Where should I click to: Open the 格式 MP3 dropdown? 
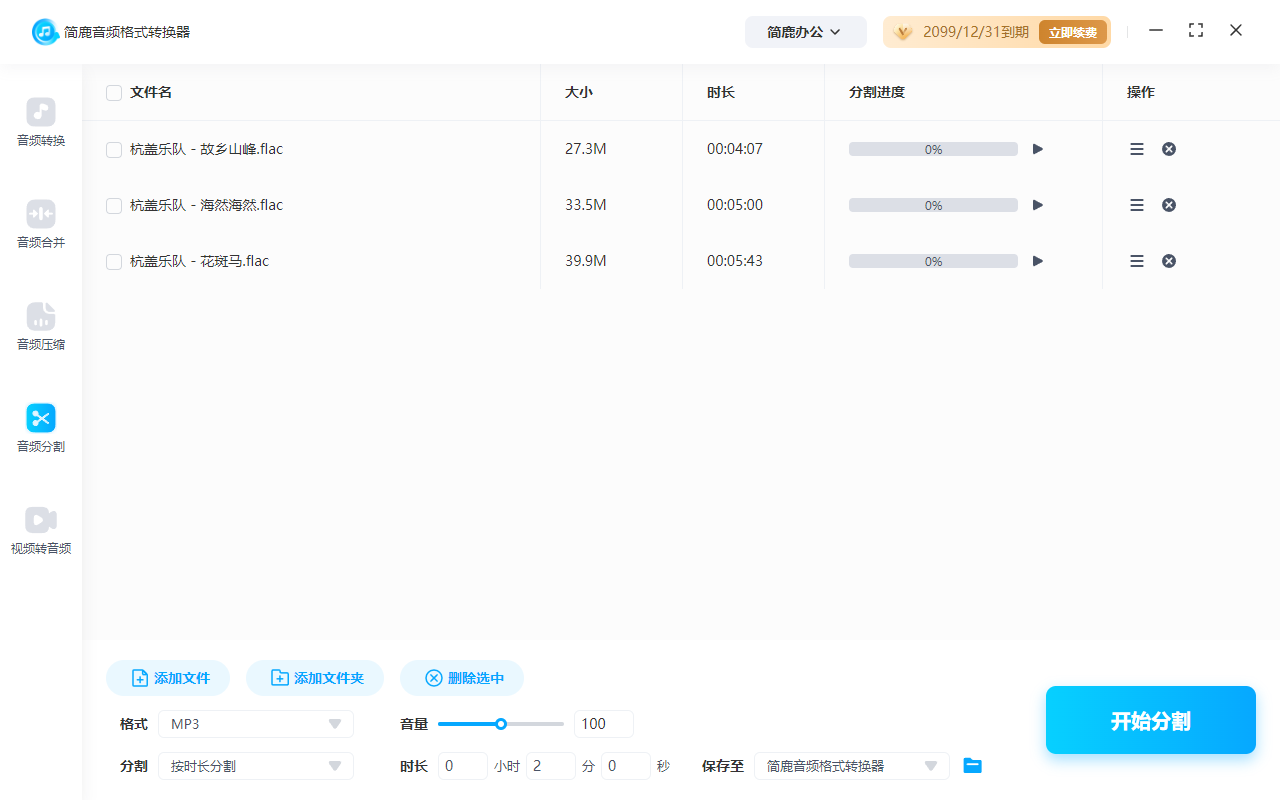(255, 723)
